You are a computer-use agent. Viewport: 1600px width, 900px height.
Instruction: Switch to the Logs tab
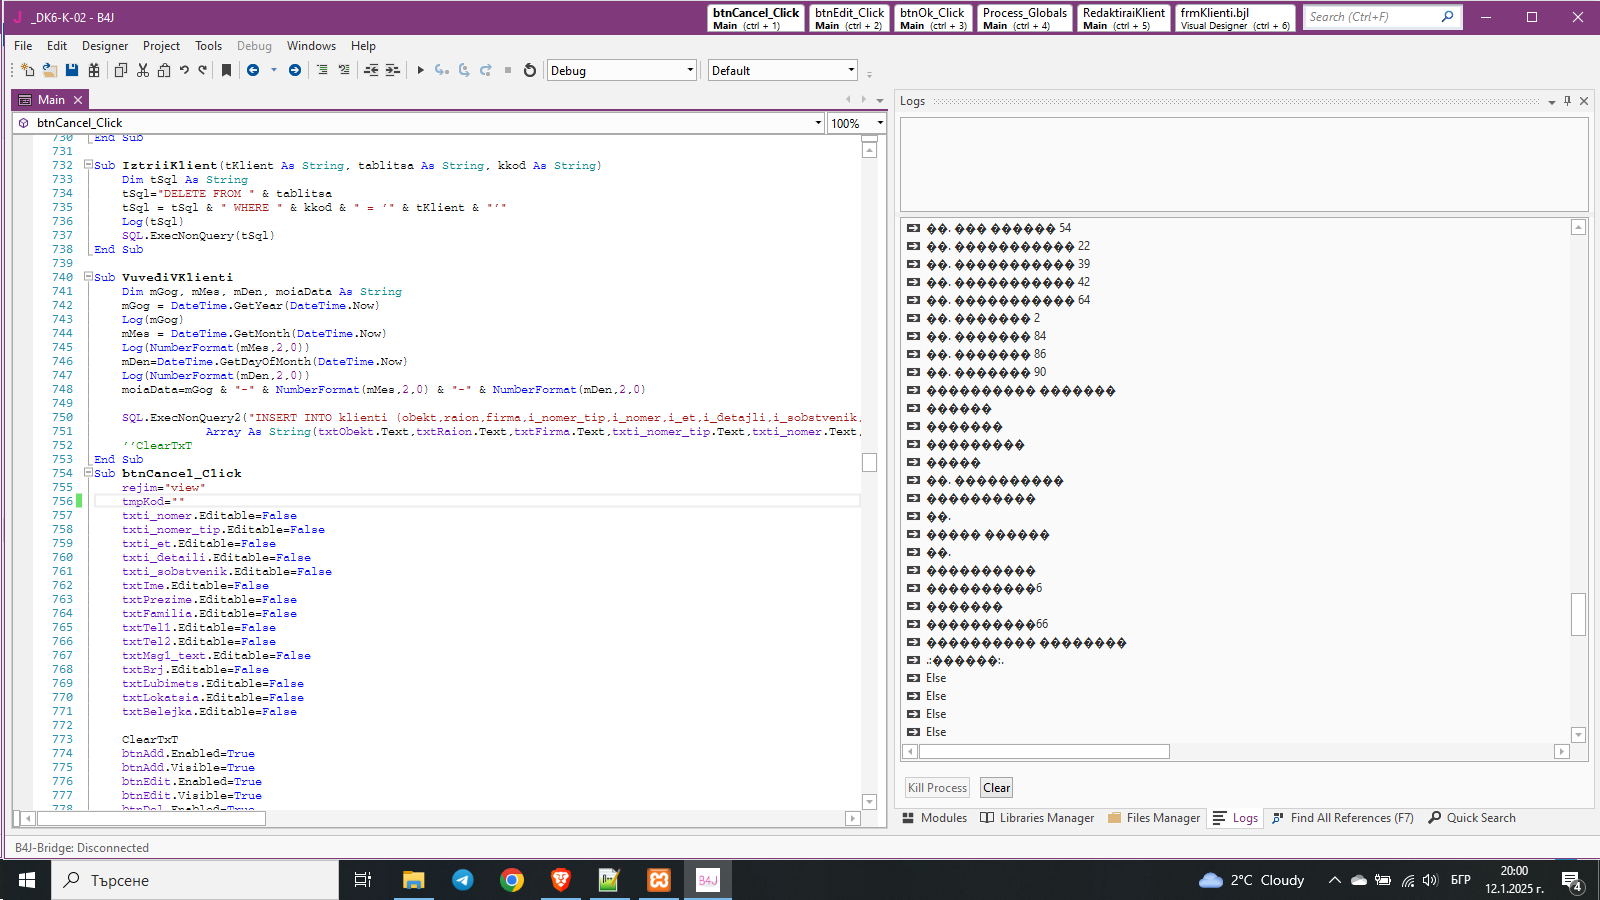click(1235, 818)
